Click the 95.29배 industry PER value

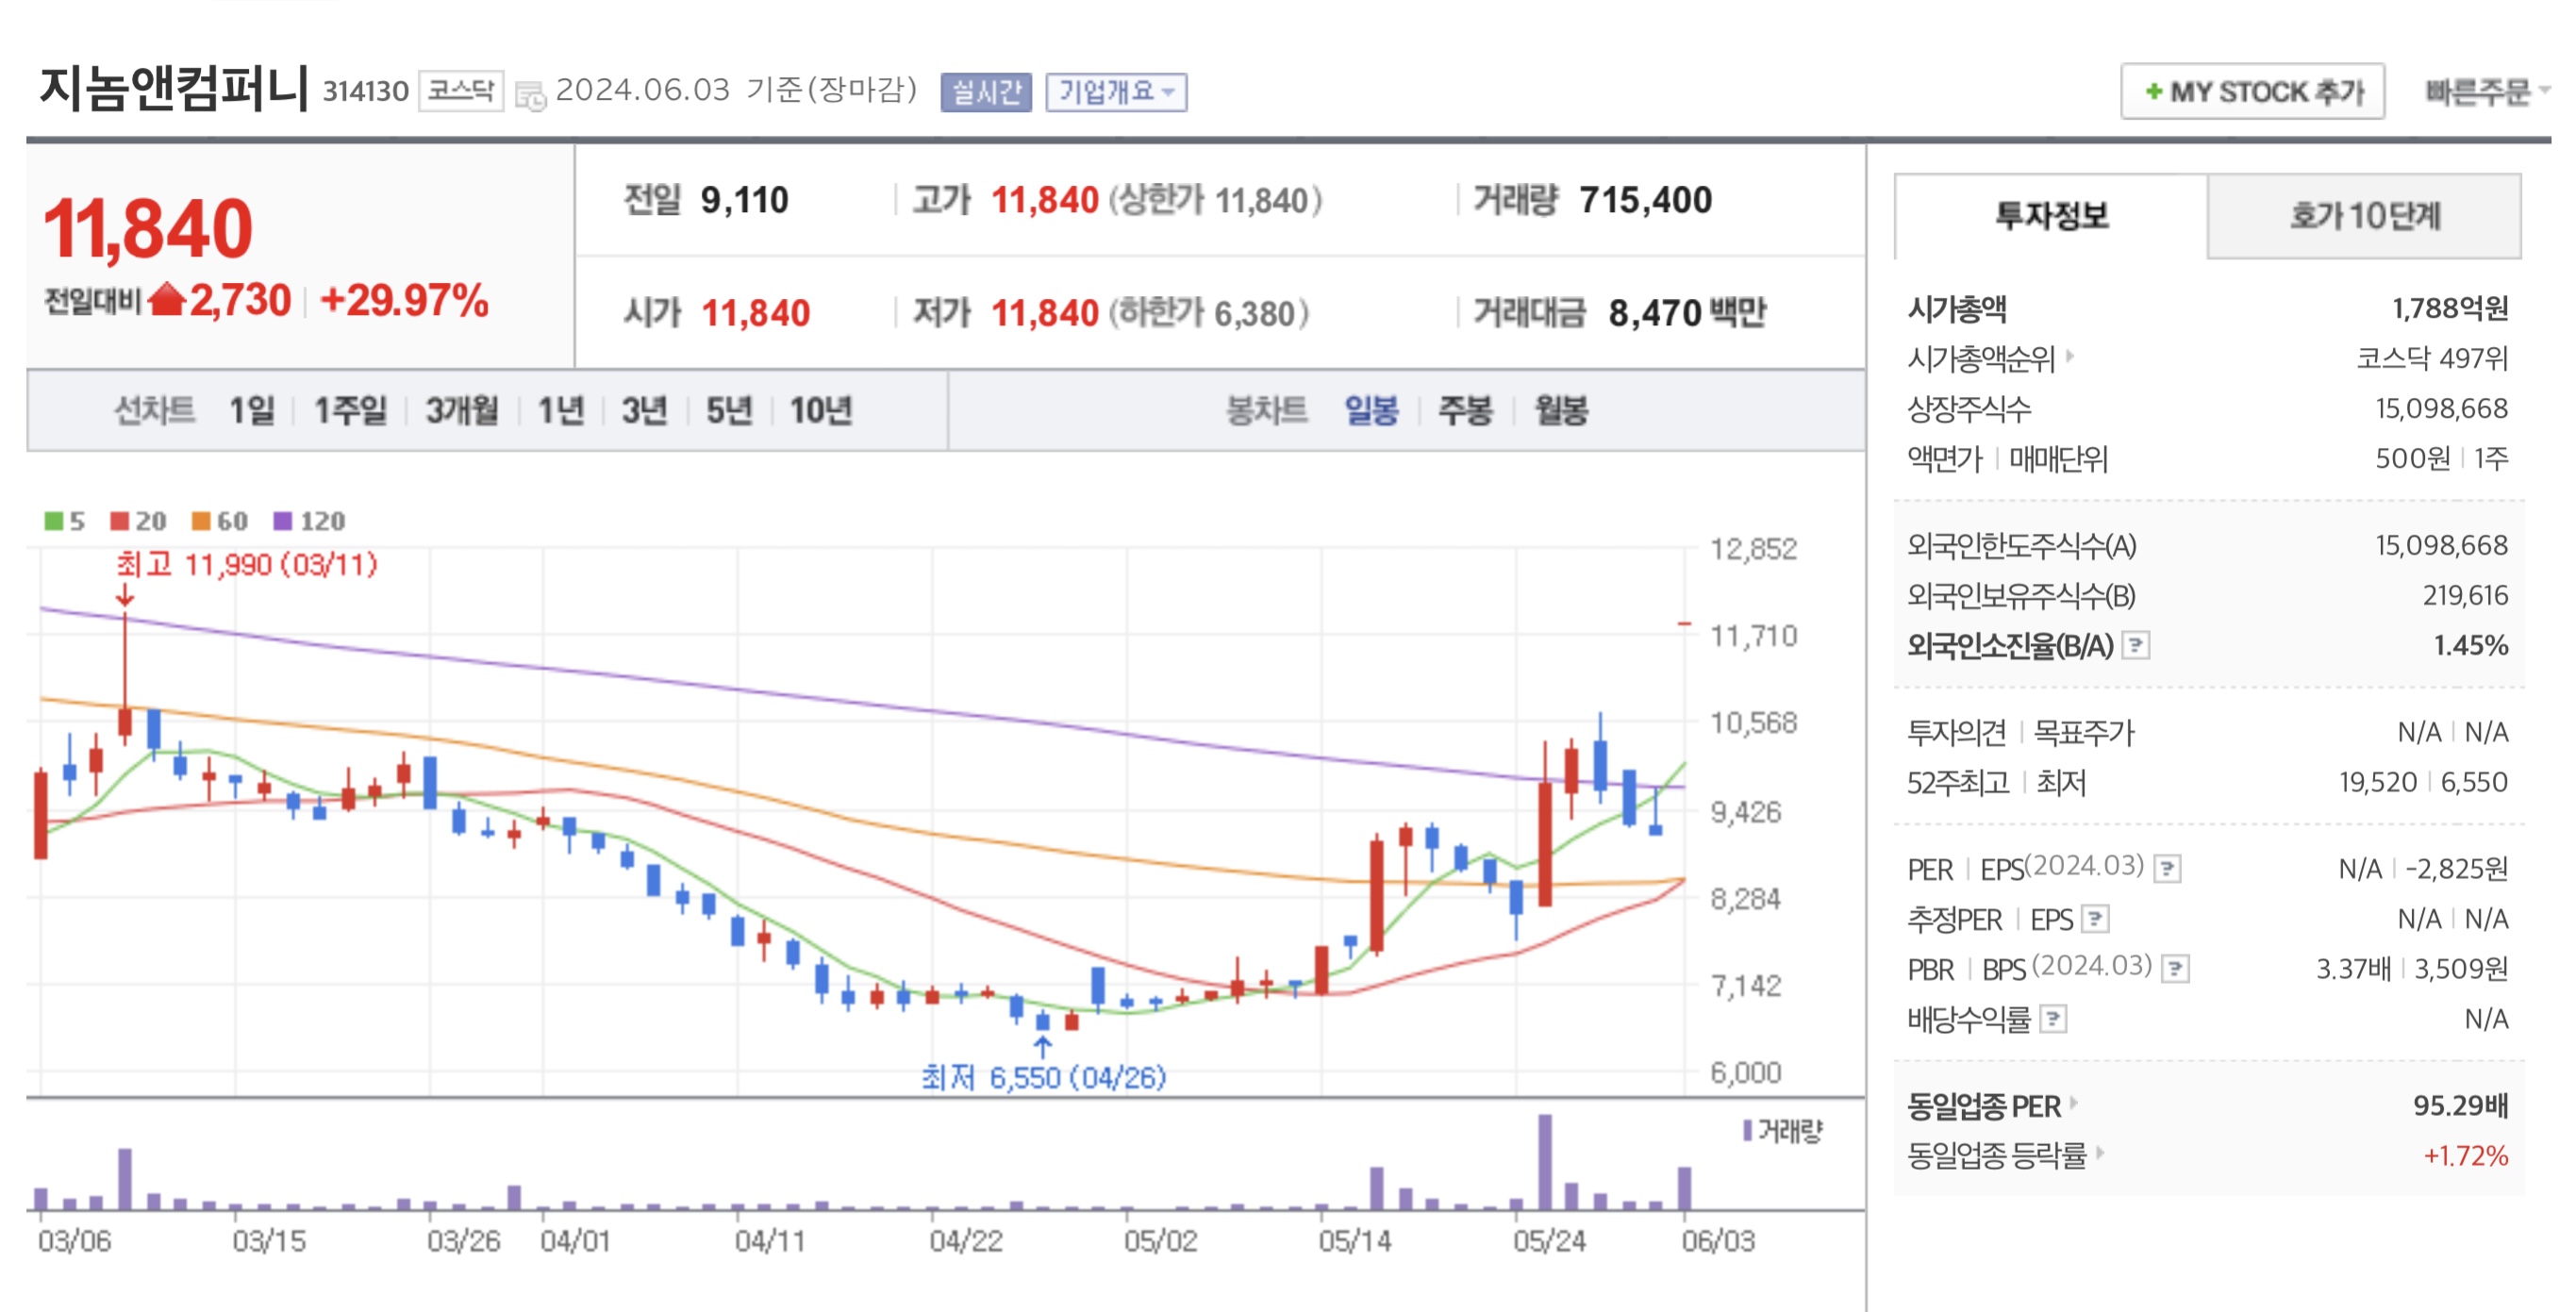coord(2460,1105)
